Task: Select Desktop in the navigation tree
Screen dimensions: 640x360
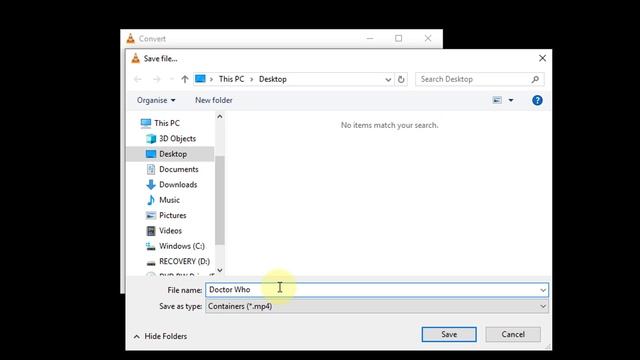Action: (x=171, y=154)
